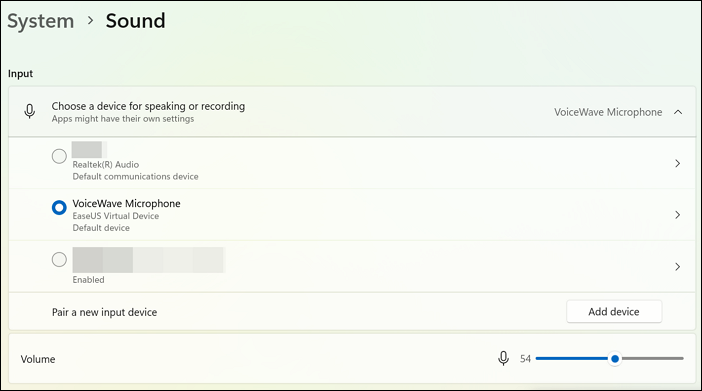Screen dimensions: 702x391
Task: Go back to System breadcrumb
Action: click(x=41, y=21)
